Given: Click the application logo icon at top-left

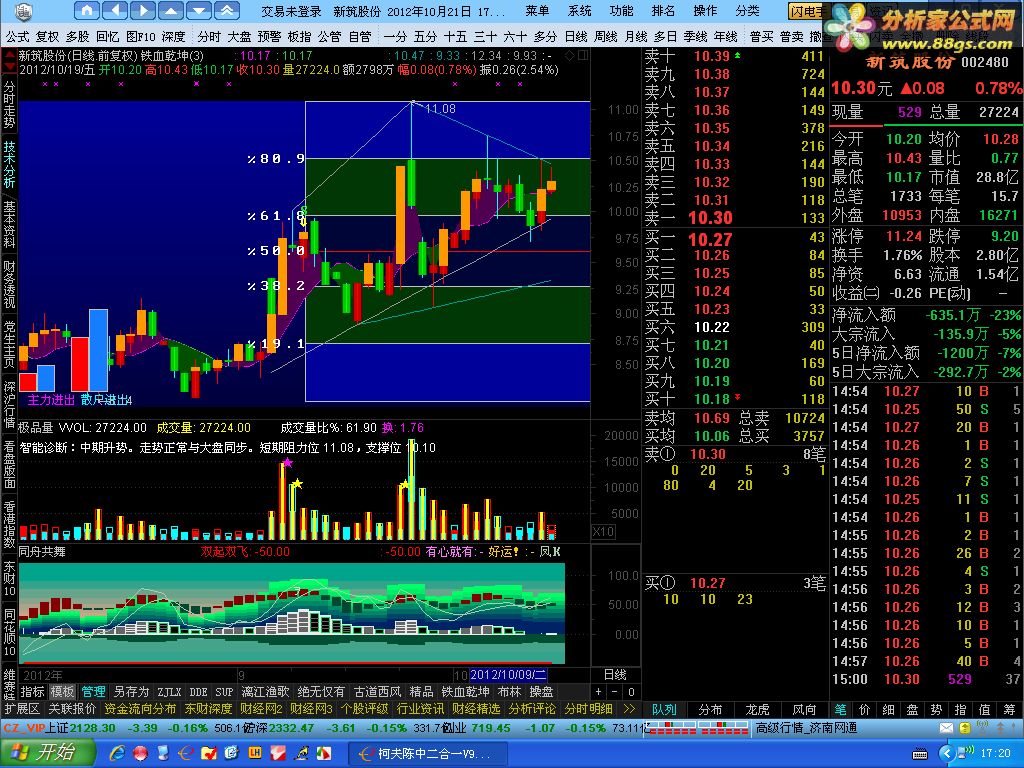Looking at the screenshot, I should point(24,11).
